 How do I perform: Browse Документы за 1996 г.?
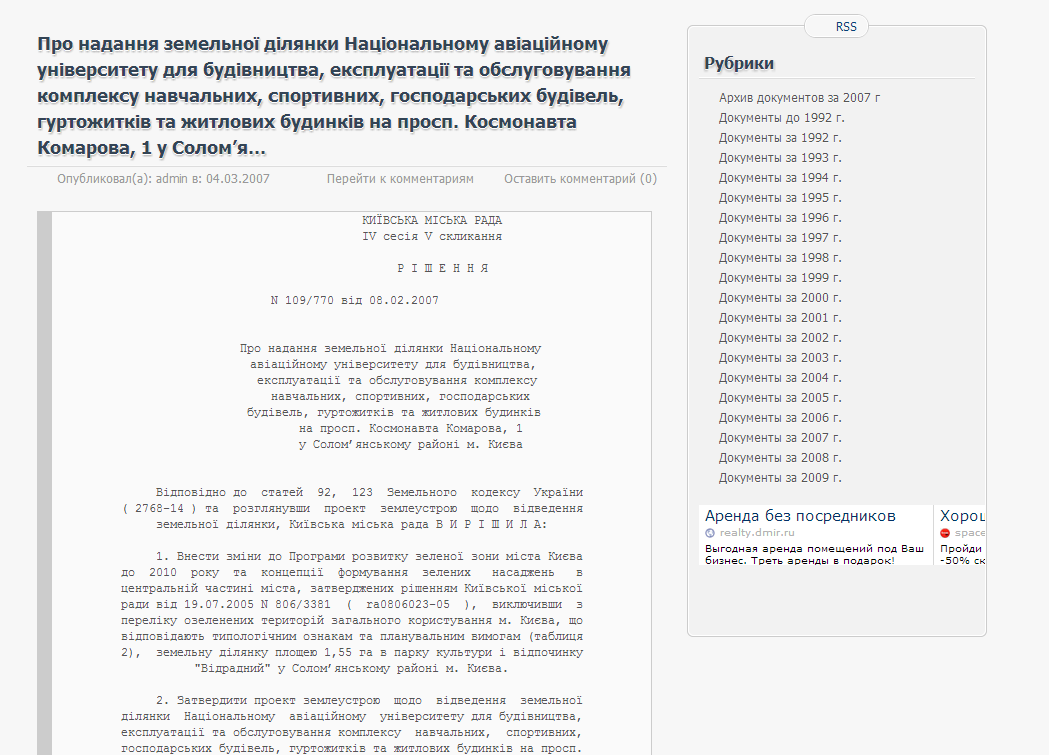780,218
